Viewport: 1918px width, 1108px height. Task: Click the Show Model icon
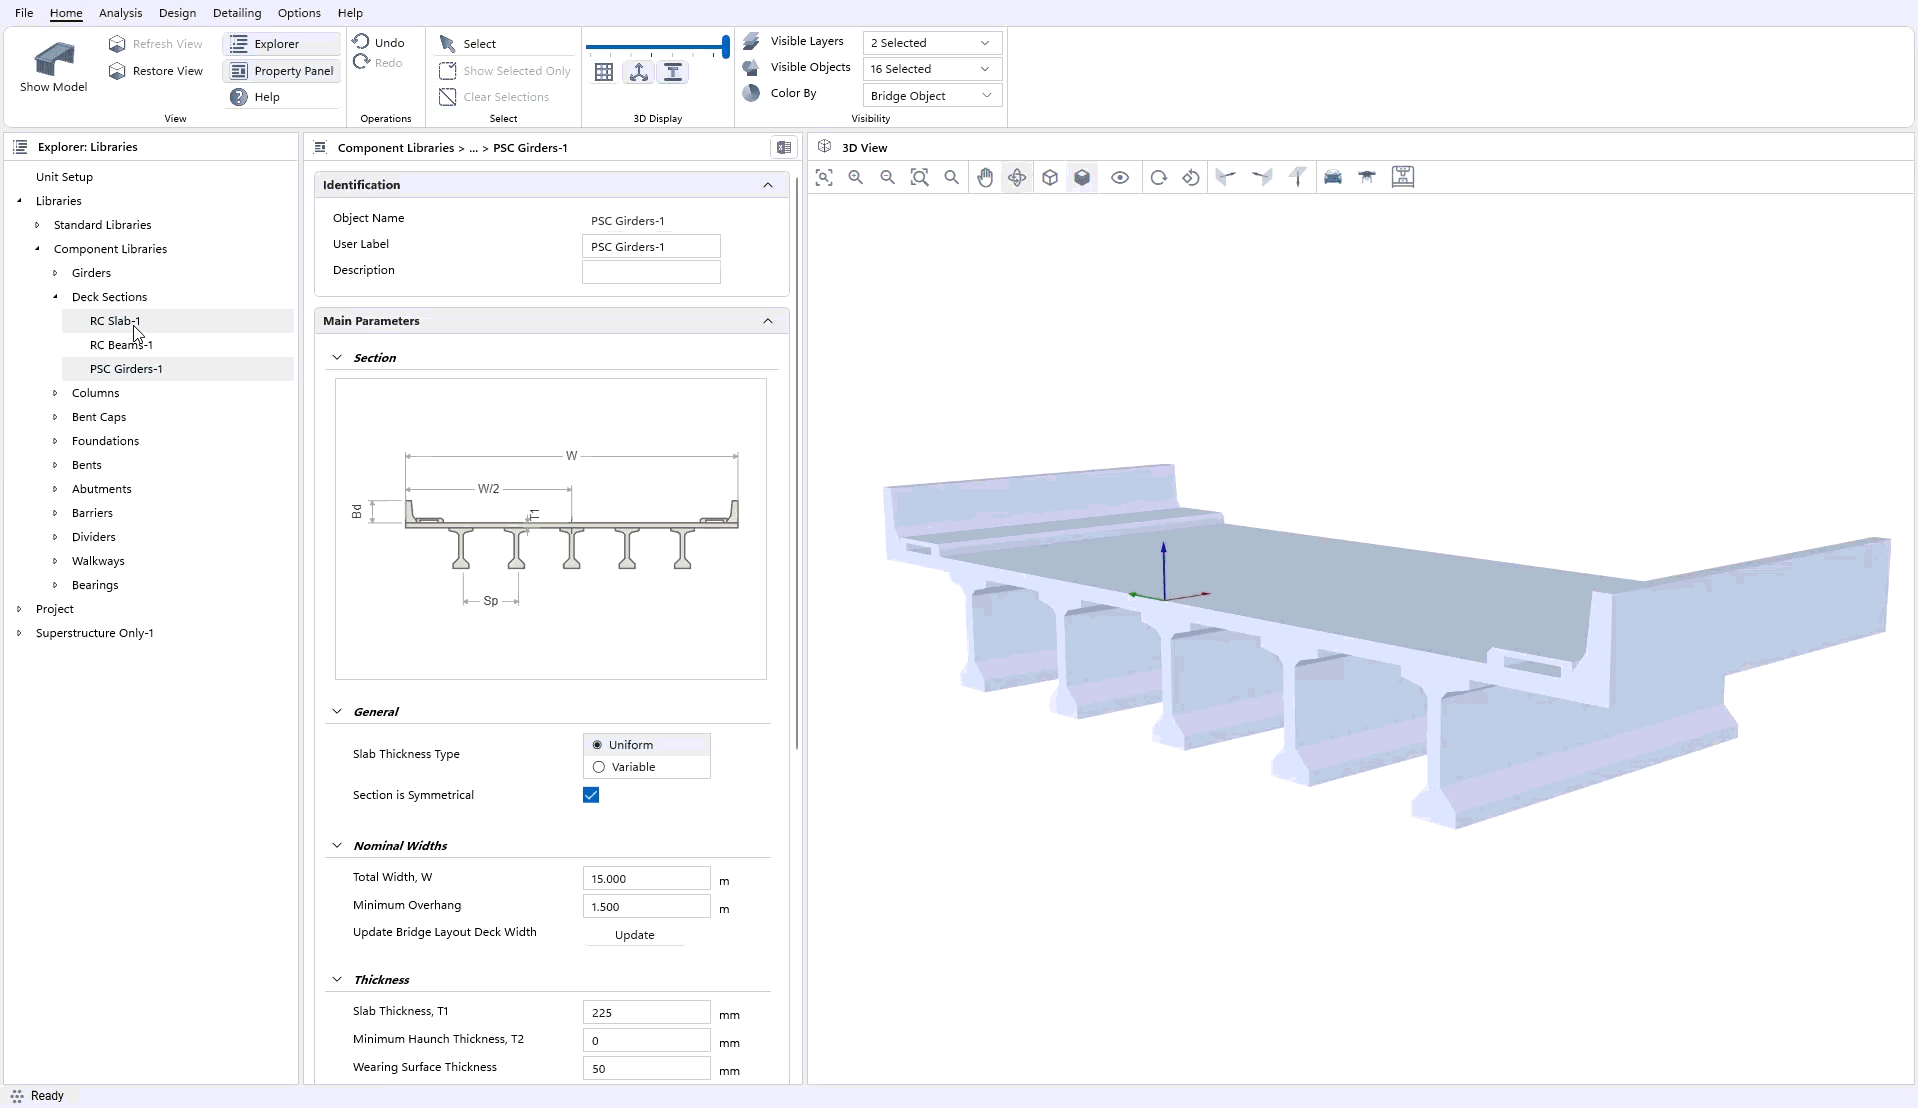tap(54, 61)
